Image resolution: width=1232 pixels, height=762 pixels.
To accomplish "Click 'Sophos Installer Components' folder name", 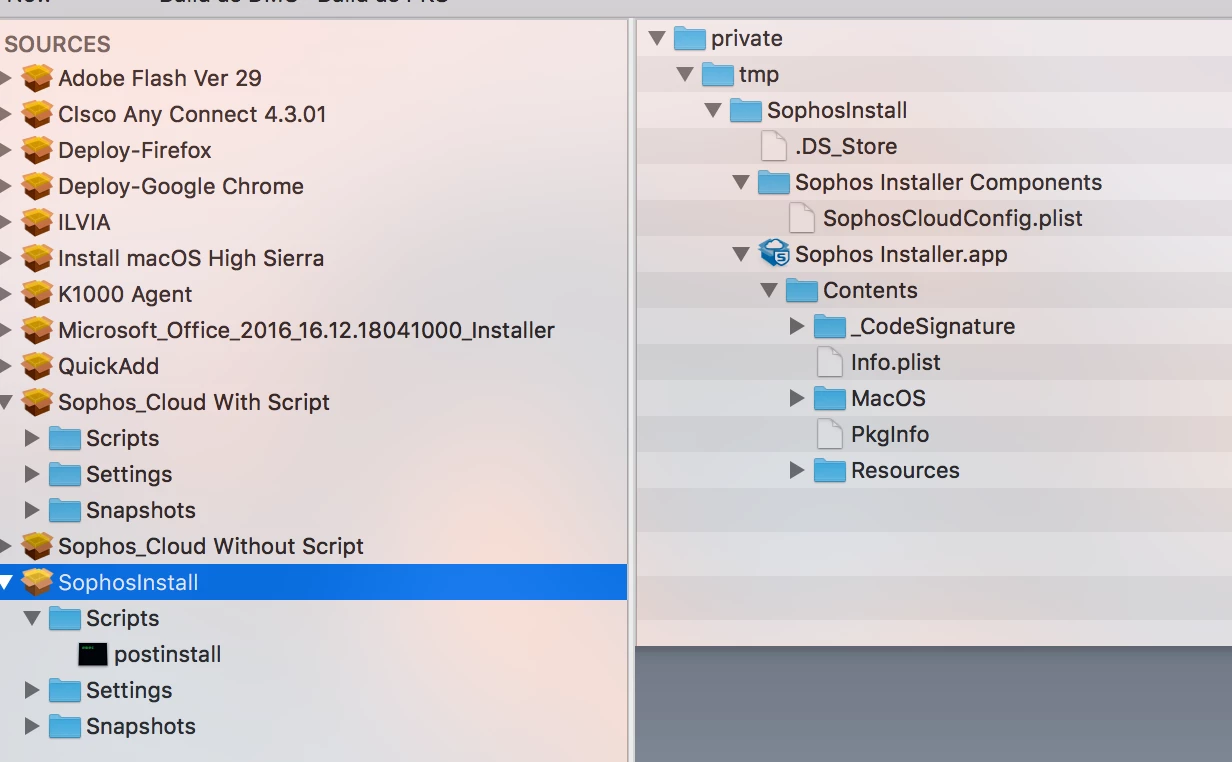I will pos(948,182).
